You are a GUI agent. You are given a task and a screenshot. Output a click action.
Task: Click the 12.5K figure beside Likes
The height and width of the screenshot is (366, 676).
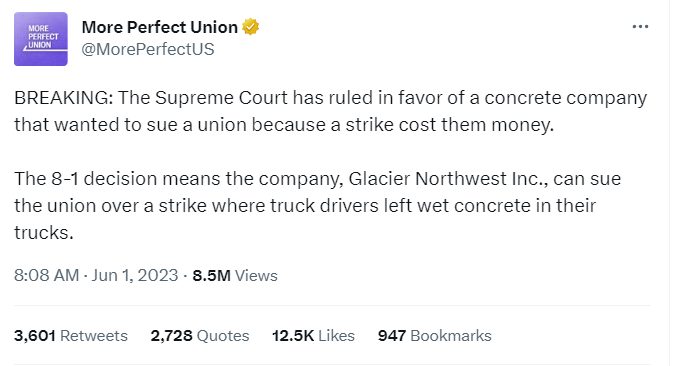point(293,335)
